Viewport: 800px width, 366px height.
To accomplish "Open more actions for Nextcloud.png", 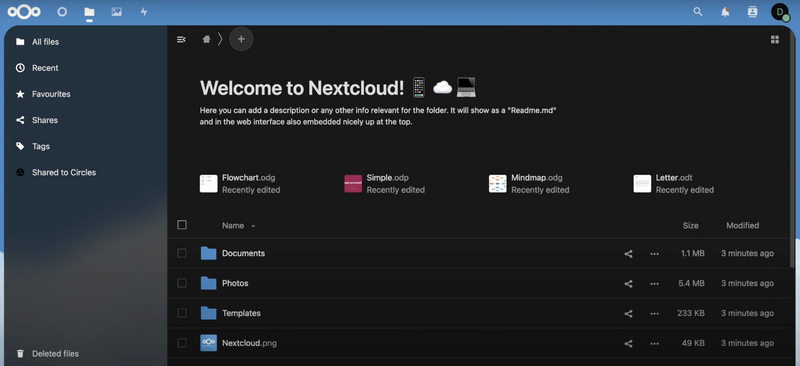I will click(655, 344).
